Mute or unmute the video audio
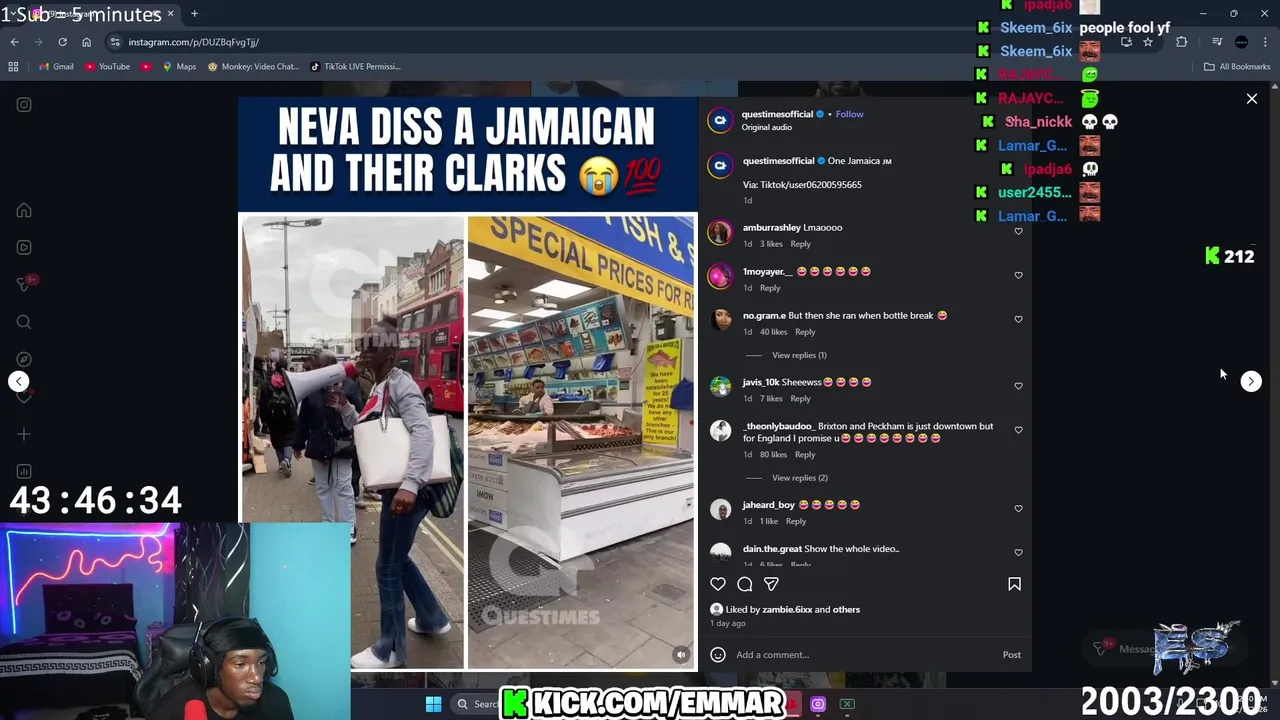The image size is (1280, 720). click(681, 655)
